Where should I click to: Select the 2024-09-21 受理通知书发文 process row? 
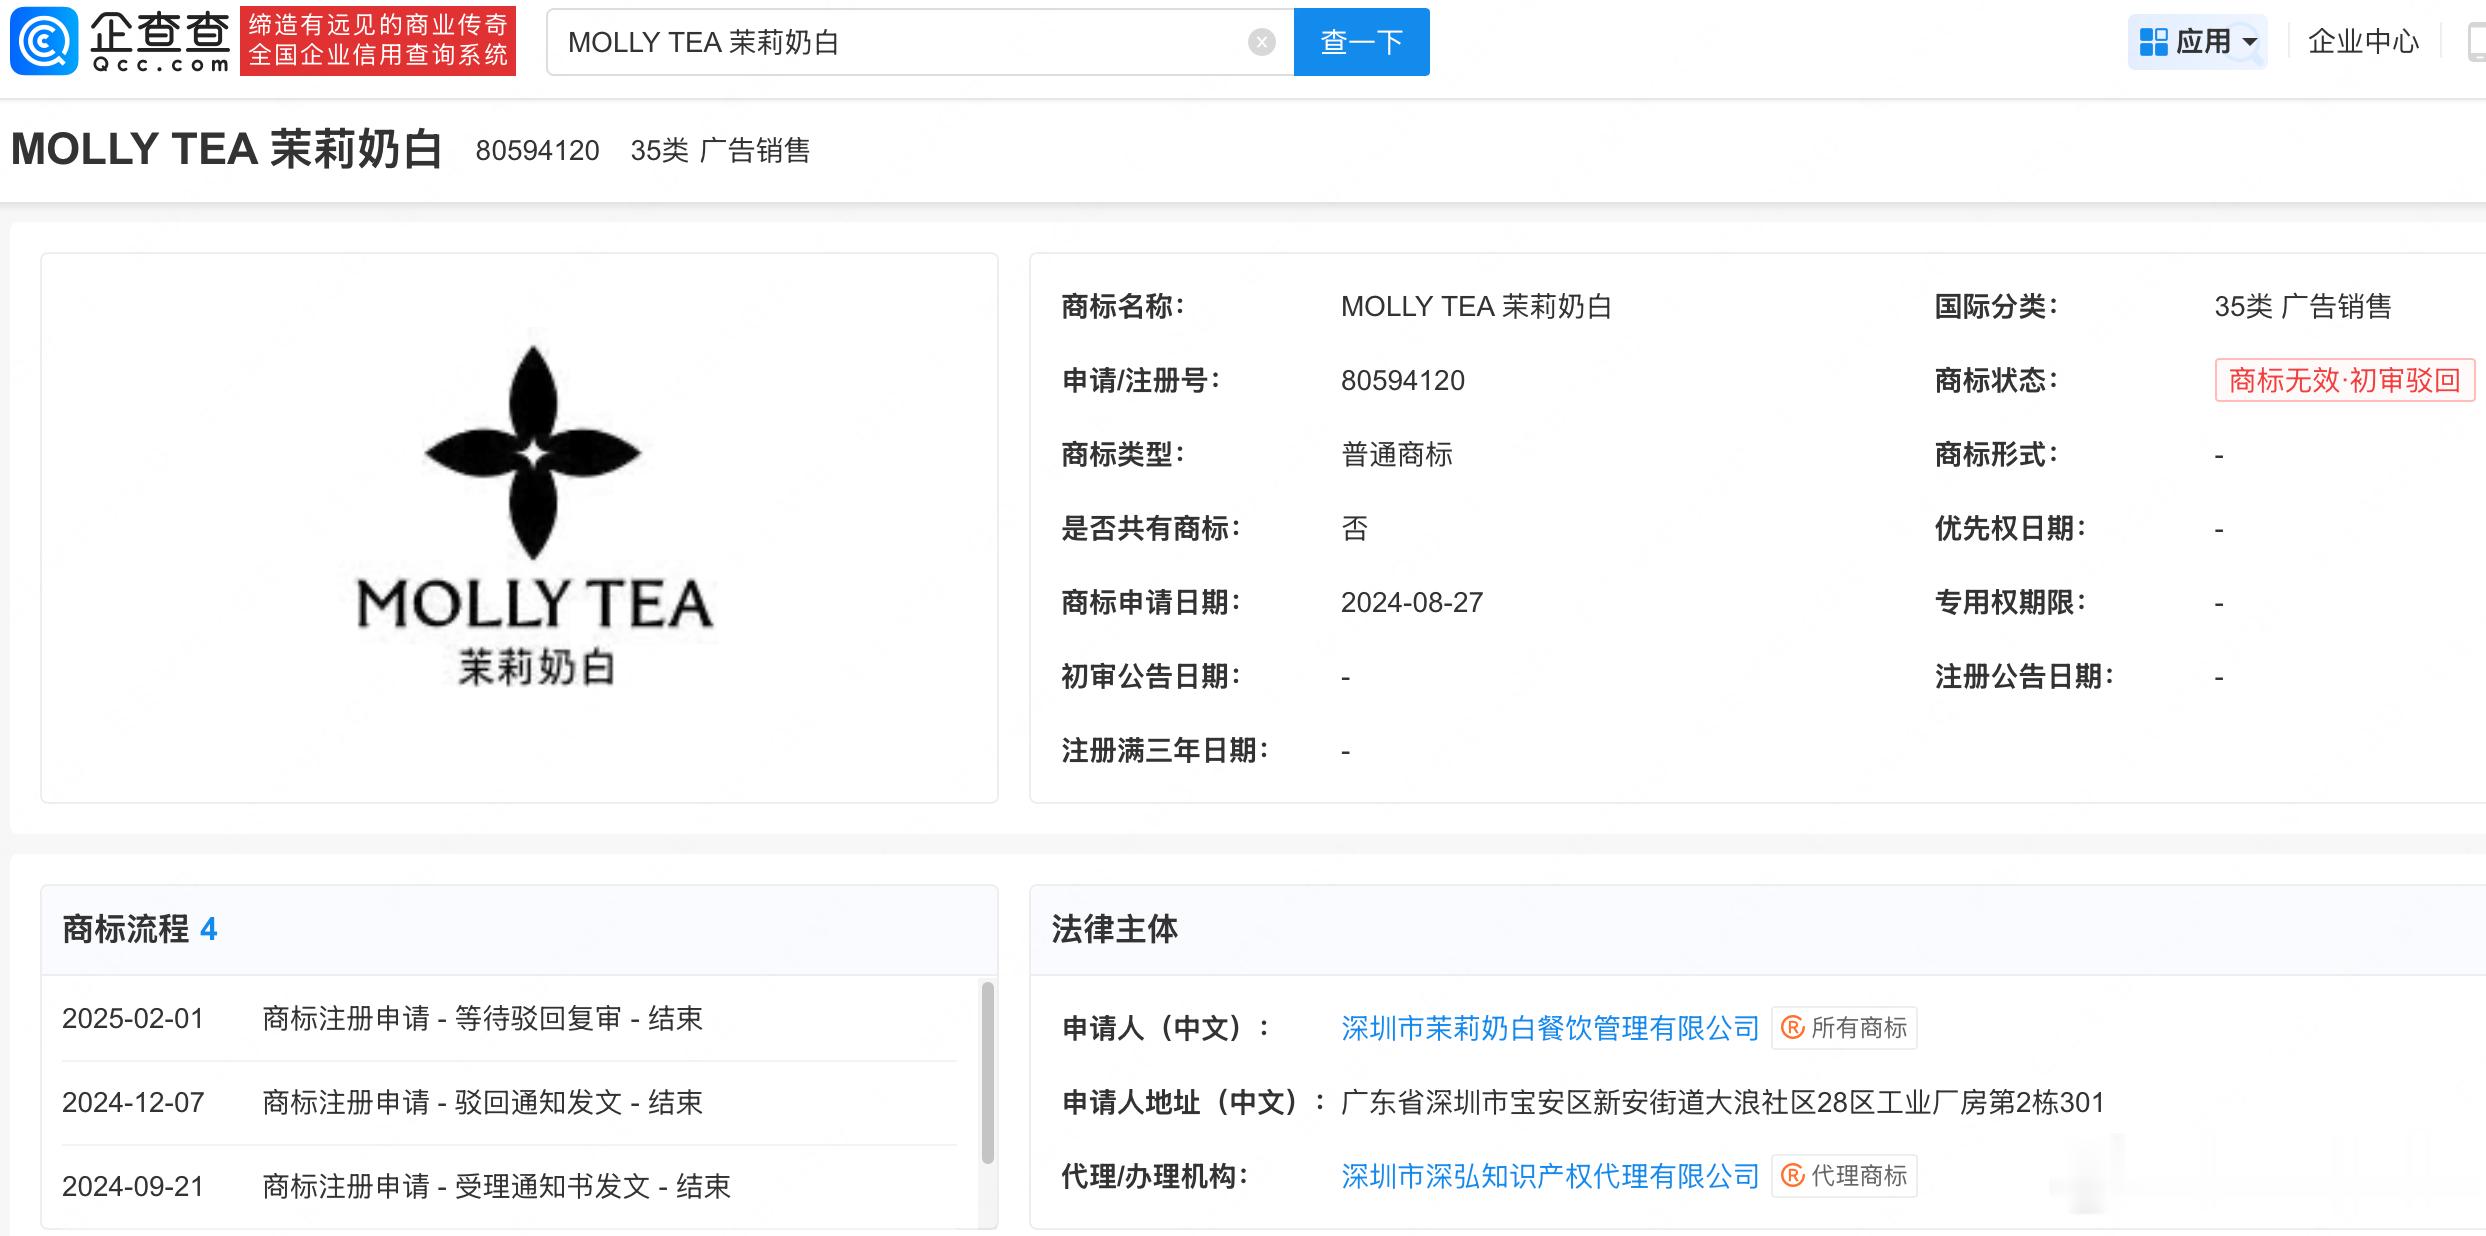[x=509, y=1186]
